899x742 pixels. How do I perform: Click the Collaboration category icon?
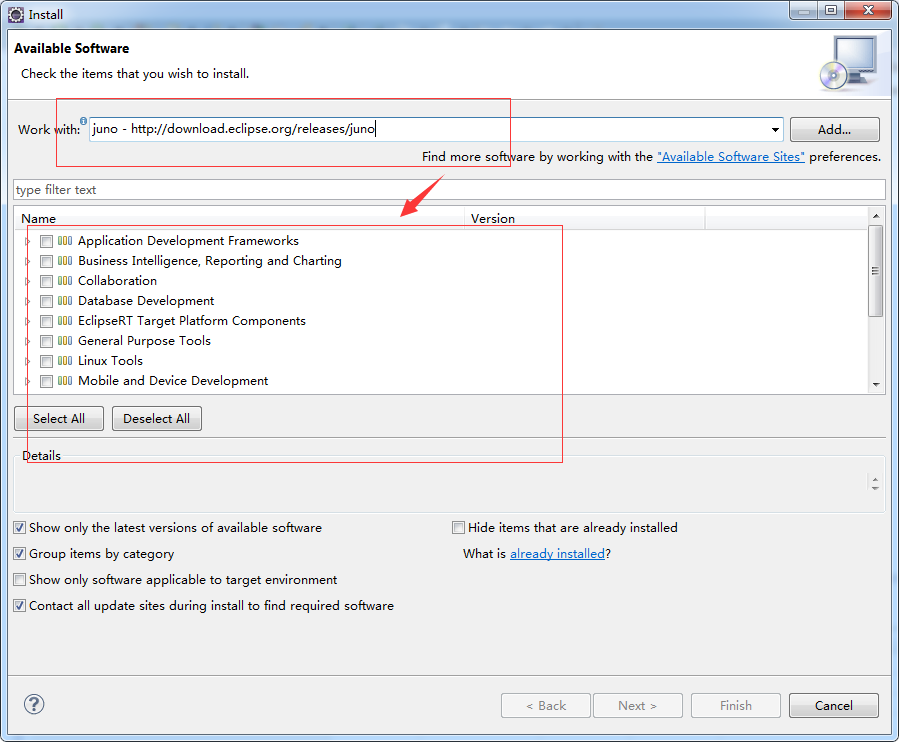click(65, 281)
